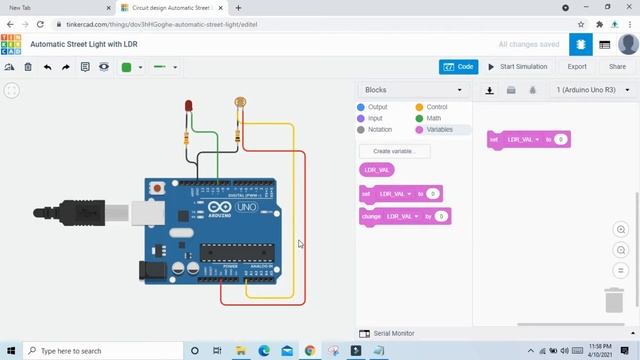Select the Notation block category
Image resolution: width=640 pixels, height=360 pixels.
(x=375, y=130)
